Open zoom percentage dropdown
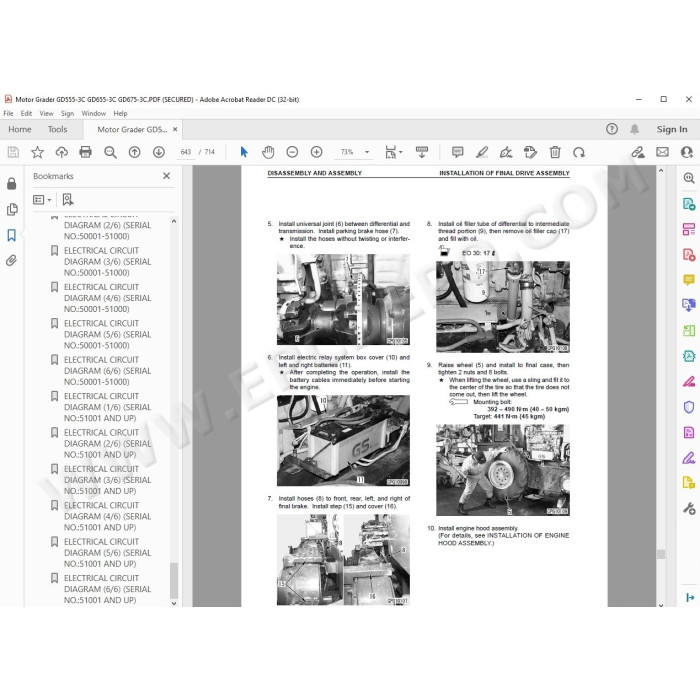700x700 pixels. point(367,152)
